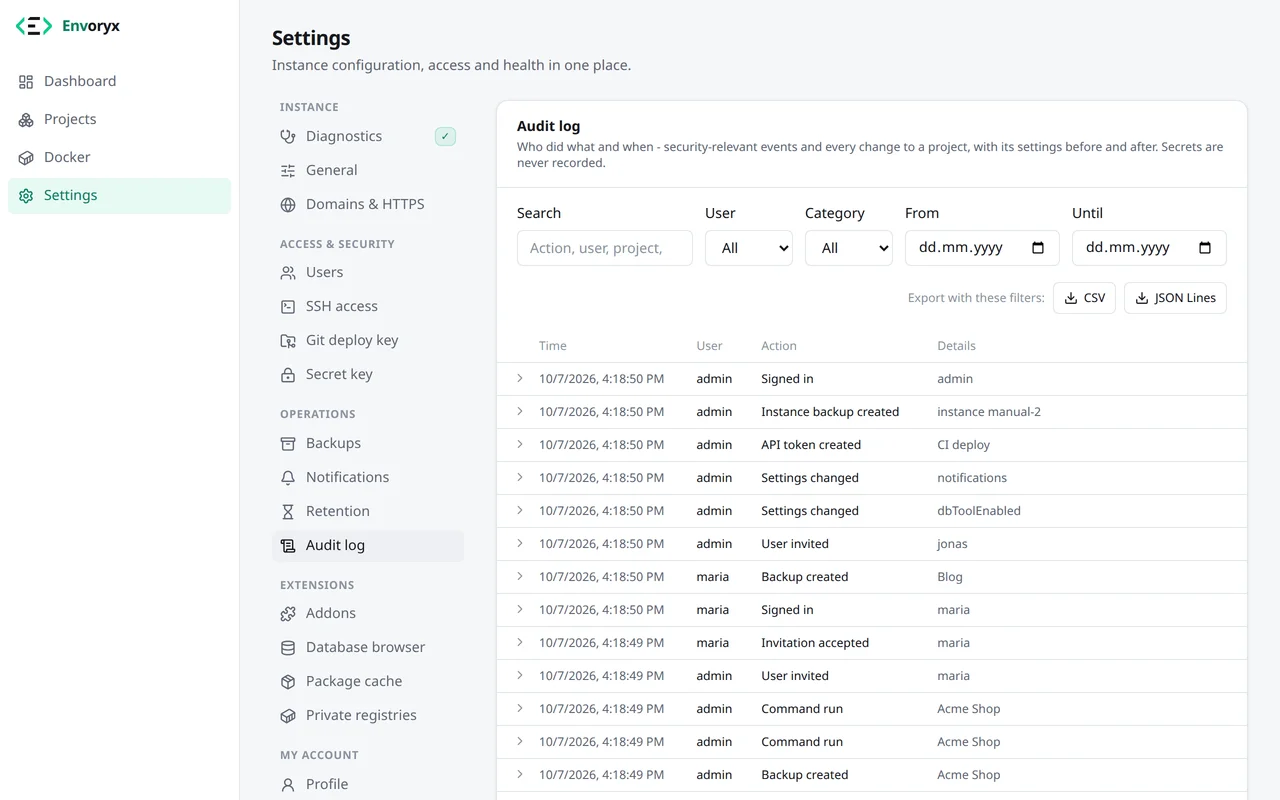Open the From date calendar picker
Viewport: 1280px width, 800px height.
pos(1038,248)
